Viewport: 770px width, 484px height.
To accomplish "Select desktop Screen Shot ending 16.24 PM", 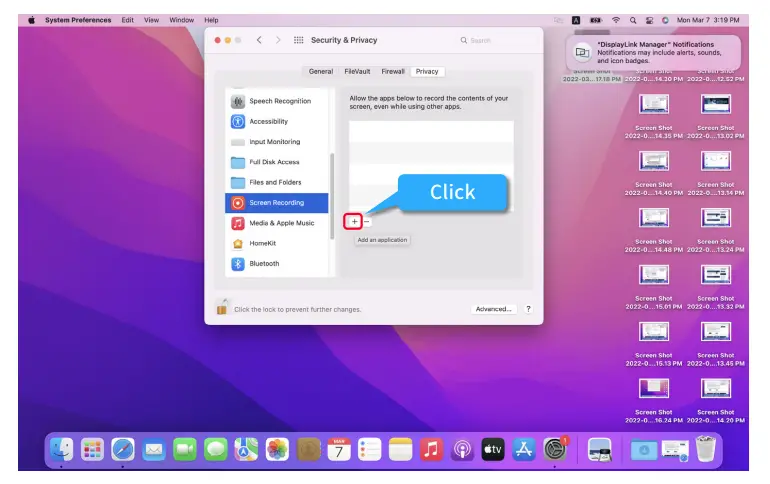I will click(654, 401).
